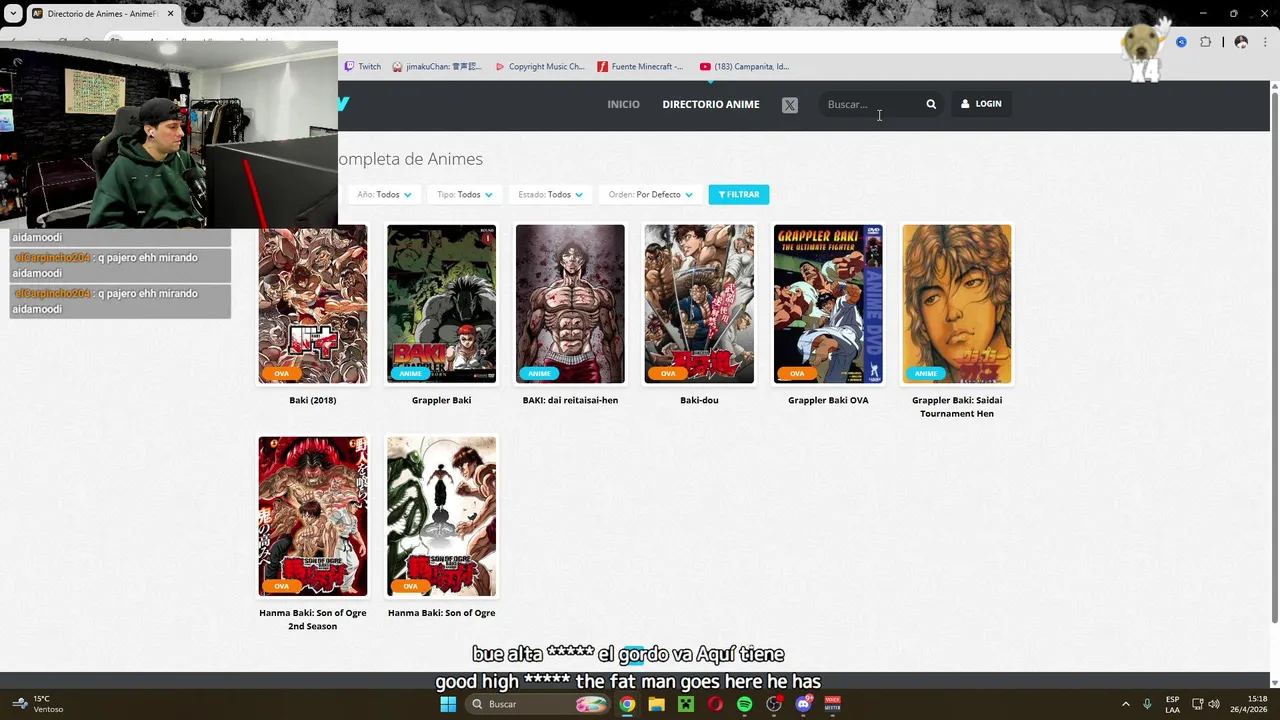The height and width of the screenshot is (720, 1280).
Task: Expand the Año: Todos dropdown
Action: 384,195
